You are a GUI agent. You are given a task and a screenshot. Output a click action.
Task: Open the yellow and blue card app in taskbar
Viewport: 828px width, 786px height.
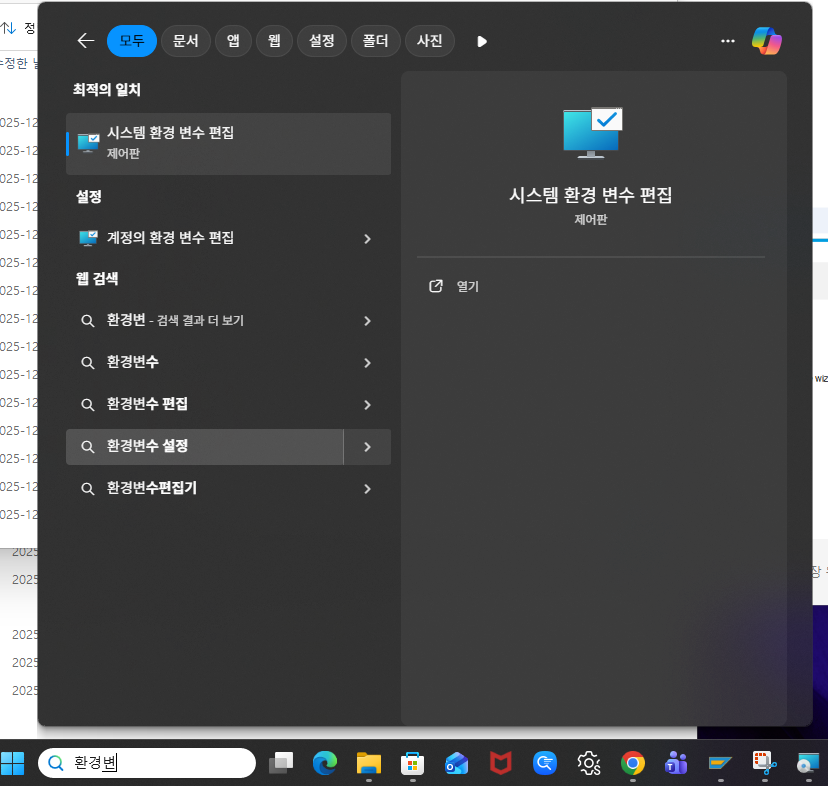pyautogui.click(x=720, y=763)
